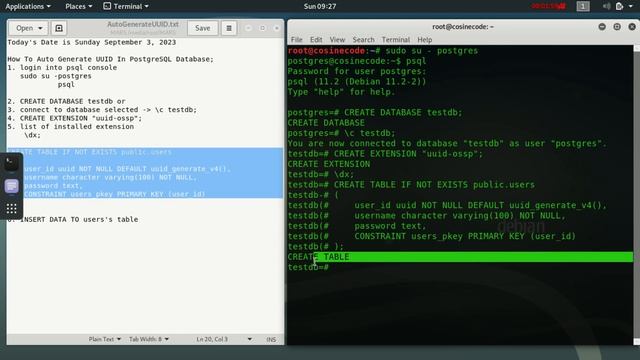Click the "Today's Date is Sunday" line
Image resolution: width=640 pixels, height=360 pixels.
point(91,42)
